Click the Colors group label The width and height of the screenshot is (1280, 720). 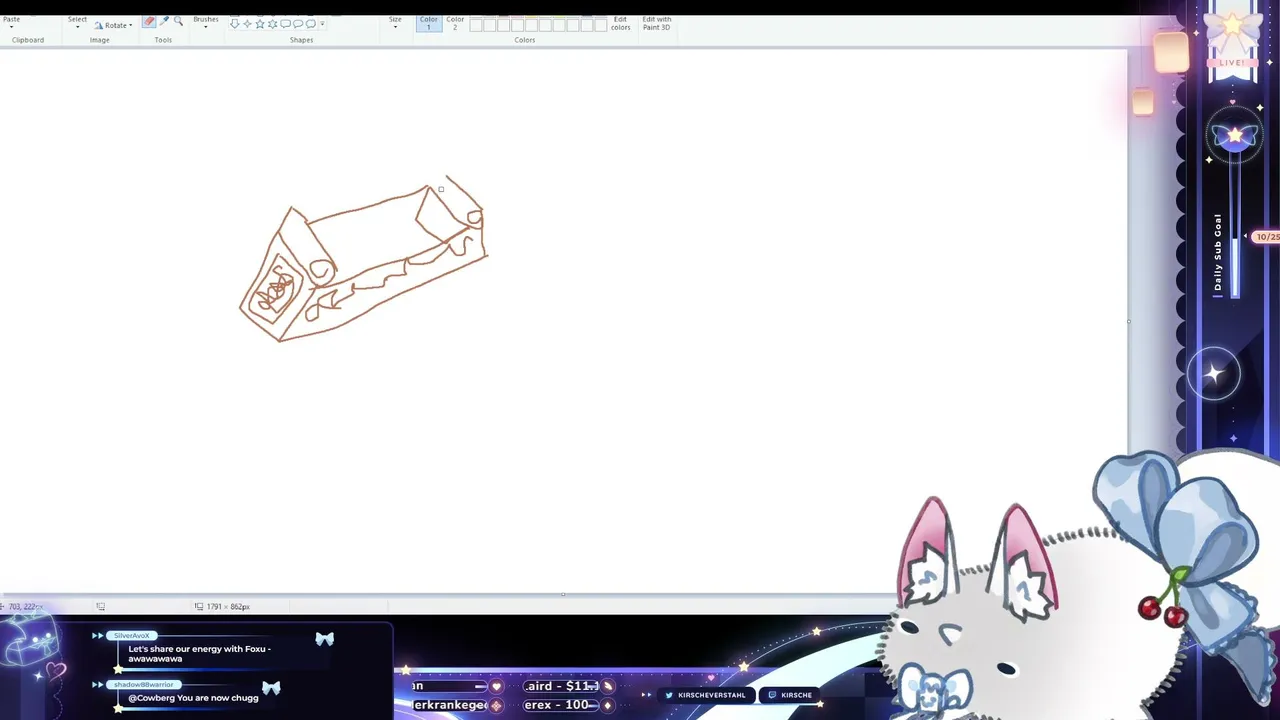point(525,40)
